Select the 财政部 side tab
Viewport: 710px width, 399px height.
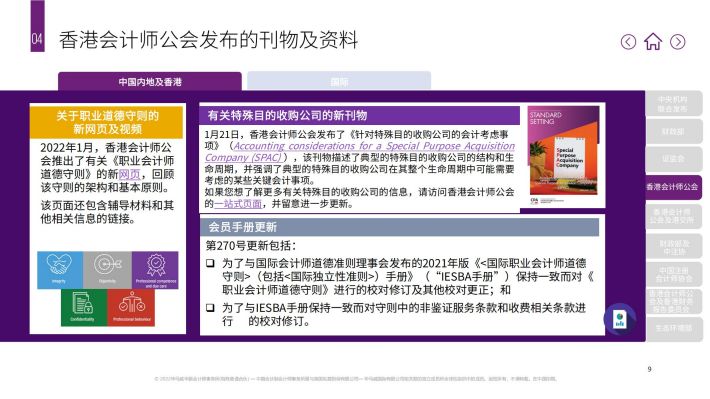pyautogui.click(x=673, y=132)
